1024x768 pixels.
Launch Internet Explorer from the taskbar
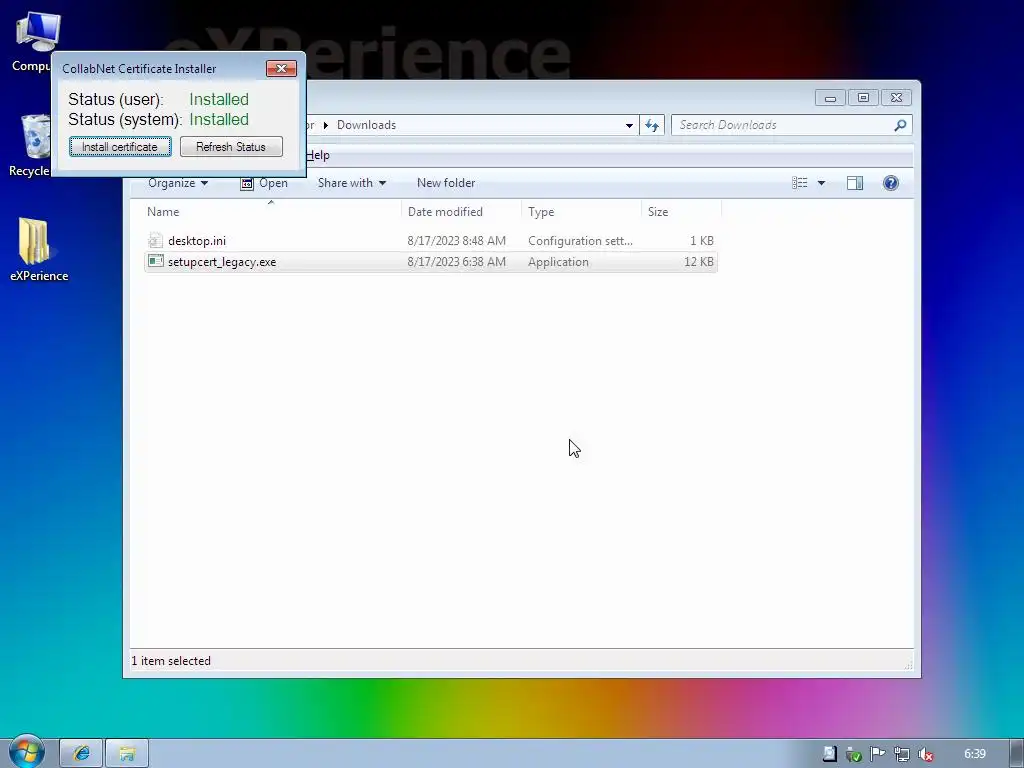[81, 754]
